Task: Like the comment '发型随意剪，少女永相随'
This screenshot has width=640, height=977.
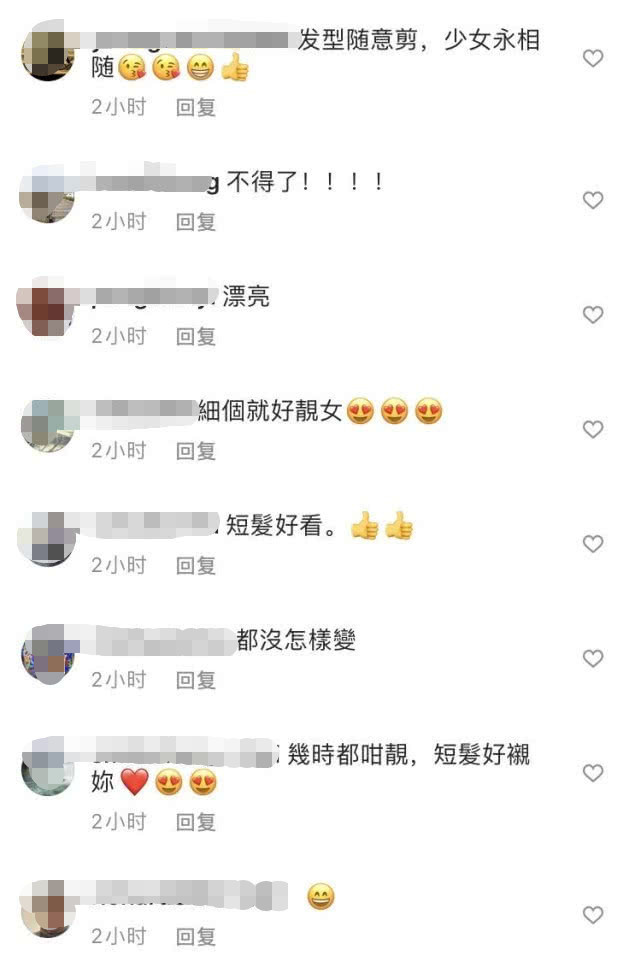Action: coord(593,59)
